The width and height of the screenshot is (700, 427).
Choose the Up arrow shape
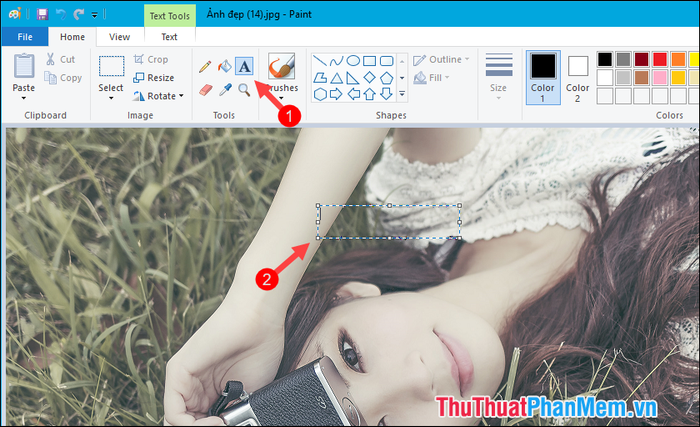click(370, 94)
